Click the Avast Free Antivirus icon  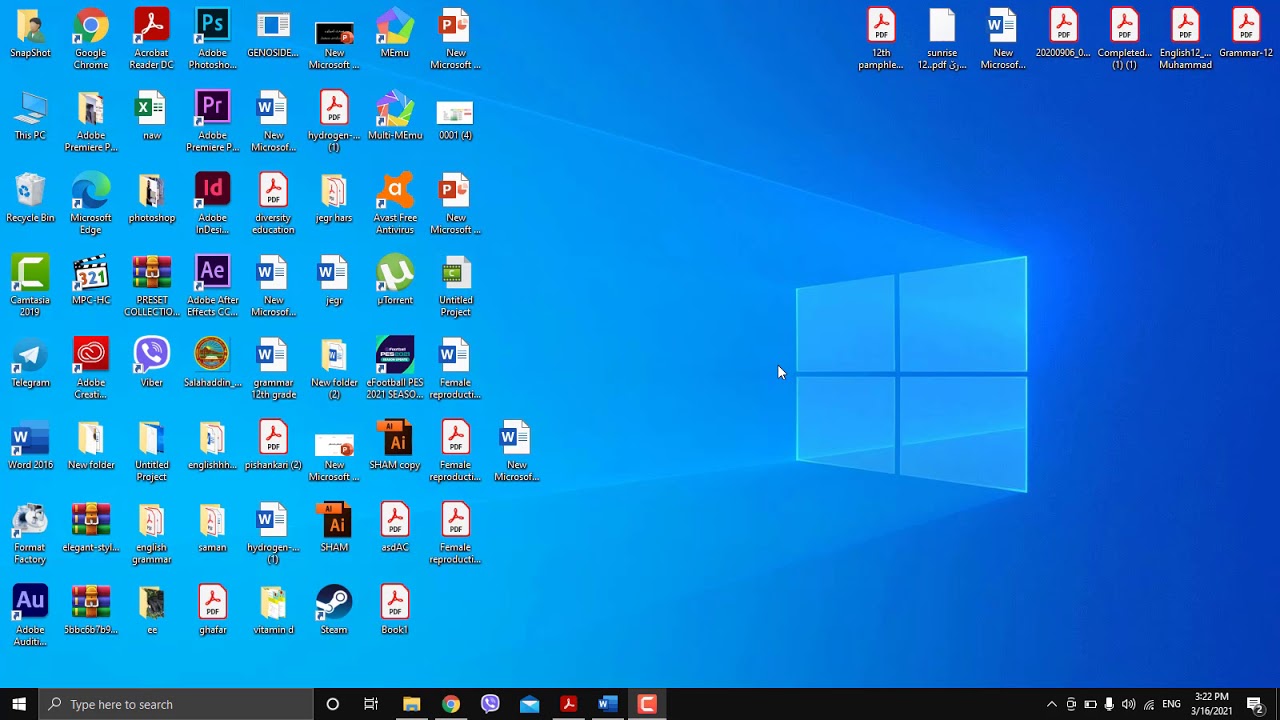395,204
